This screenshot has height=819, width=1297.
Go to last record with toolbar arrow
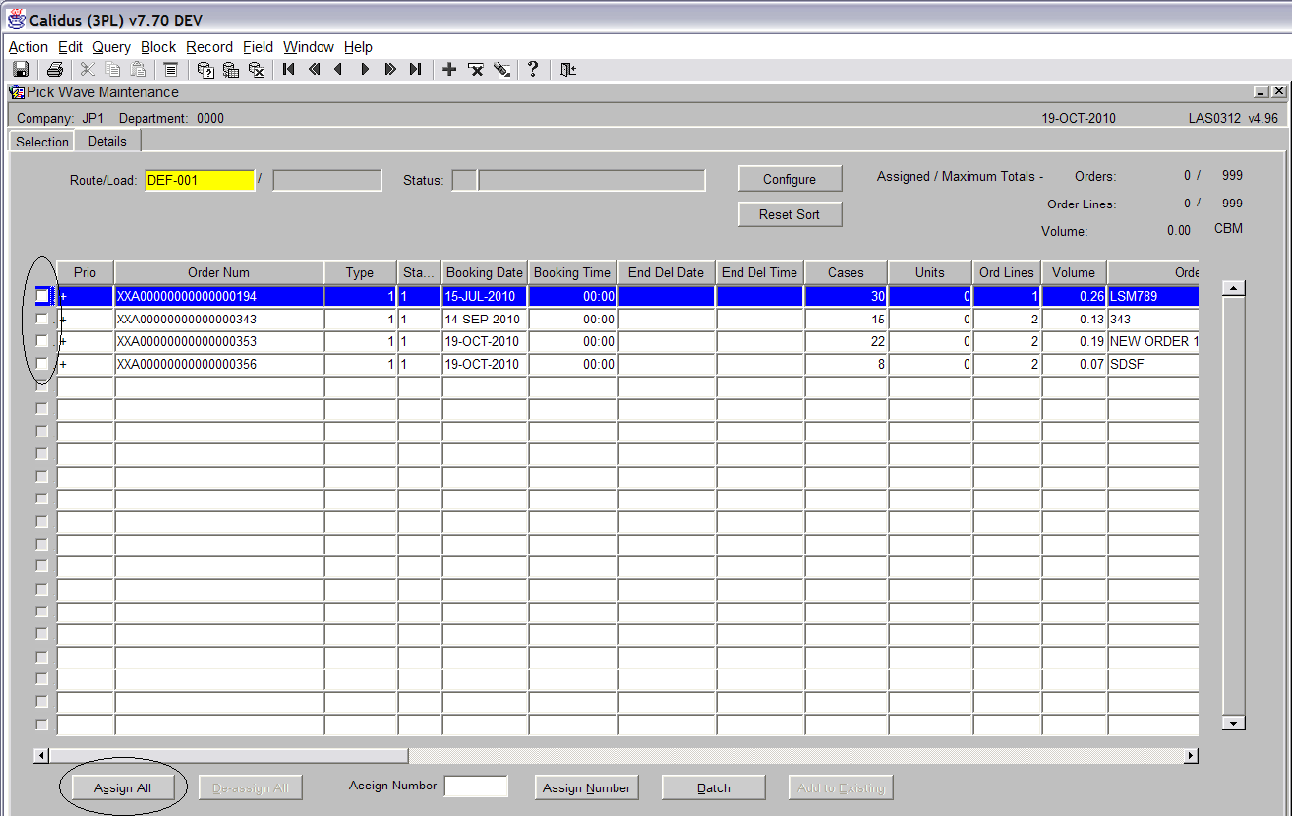[x=415, y=69]
